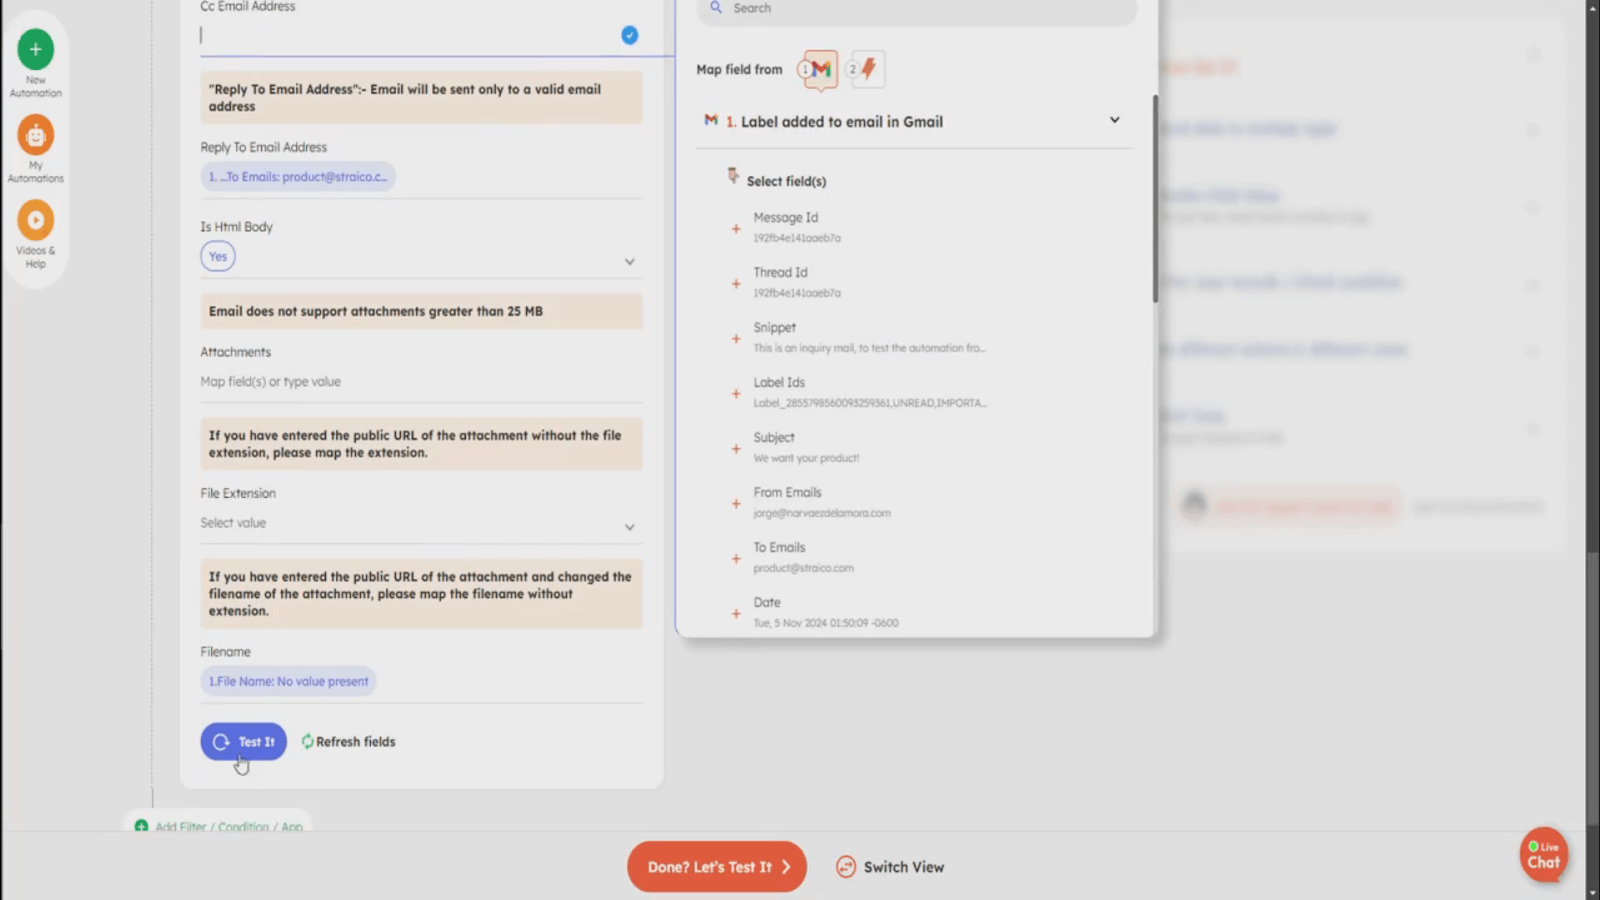Add Message Id field with plus icon

point(736,229)
